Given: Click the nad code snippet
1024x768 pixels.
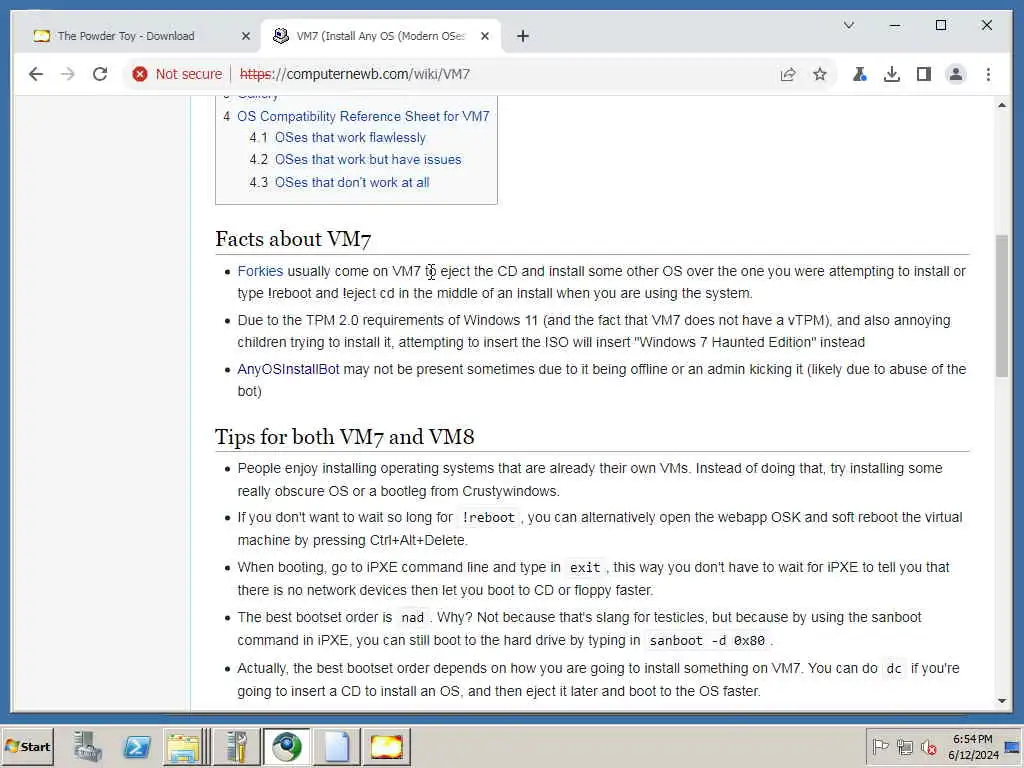Looking at the screenshot, I should [x=412, y=618].
